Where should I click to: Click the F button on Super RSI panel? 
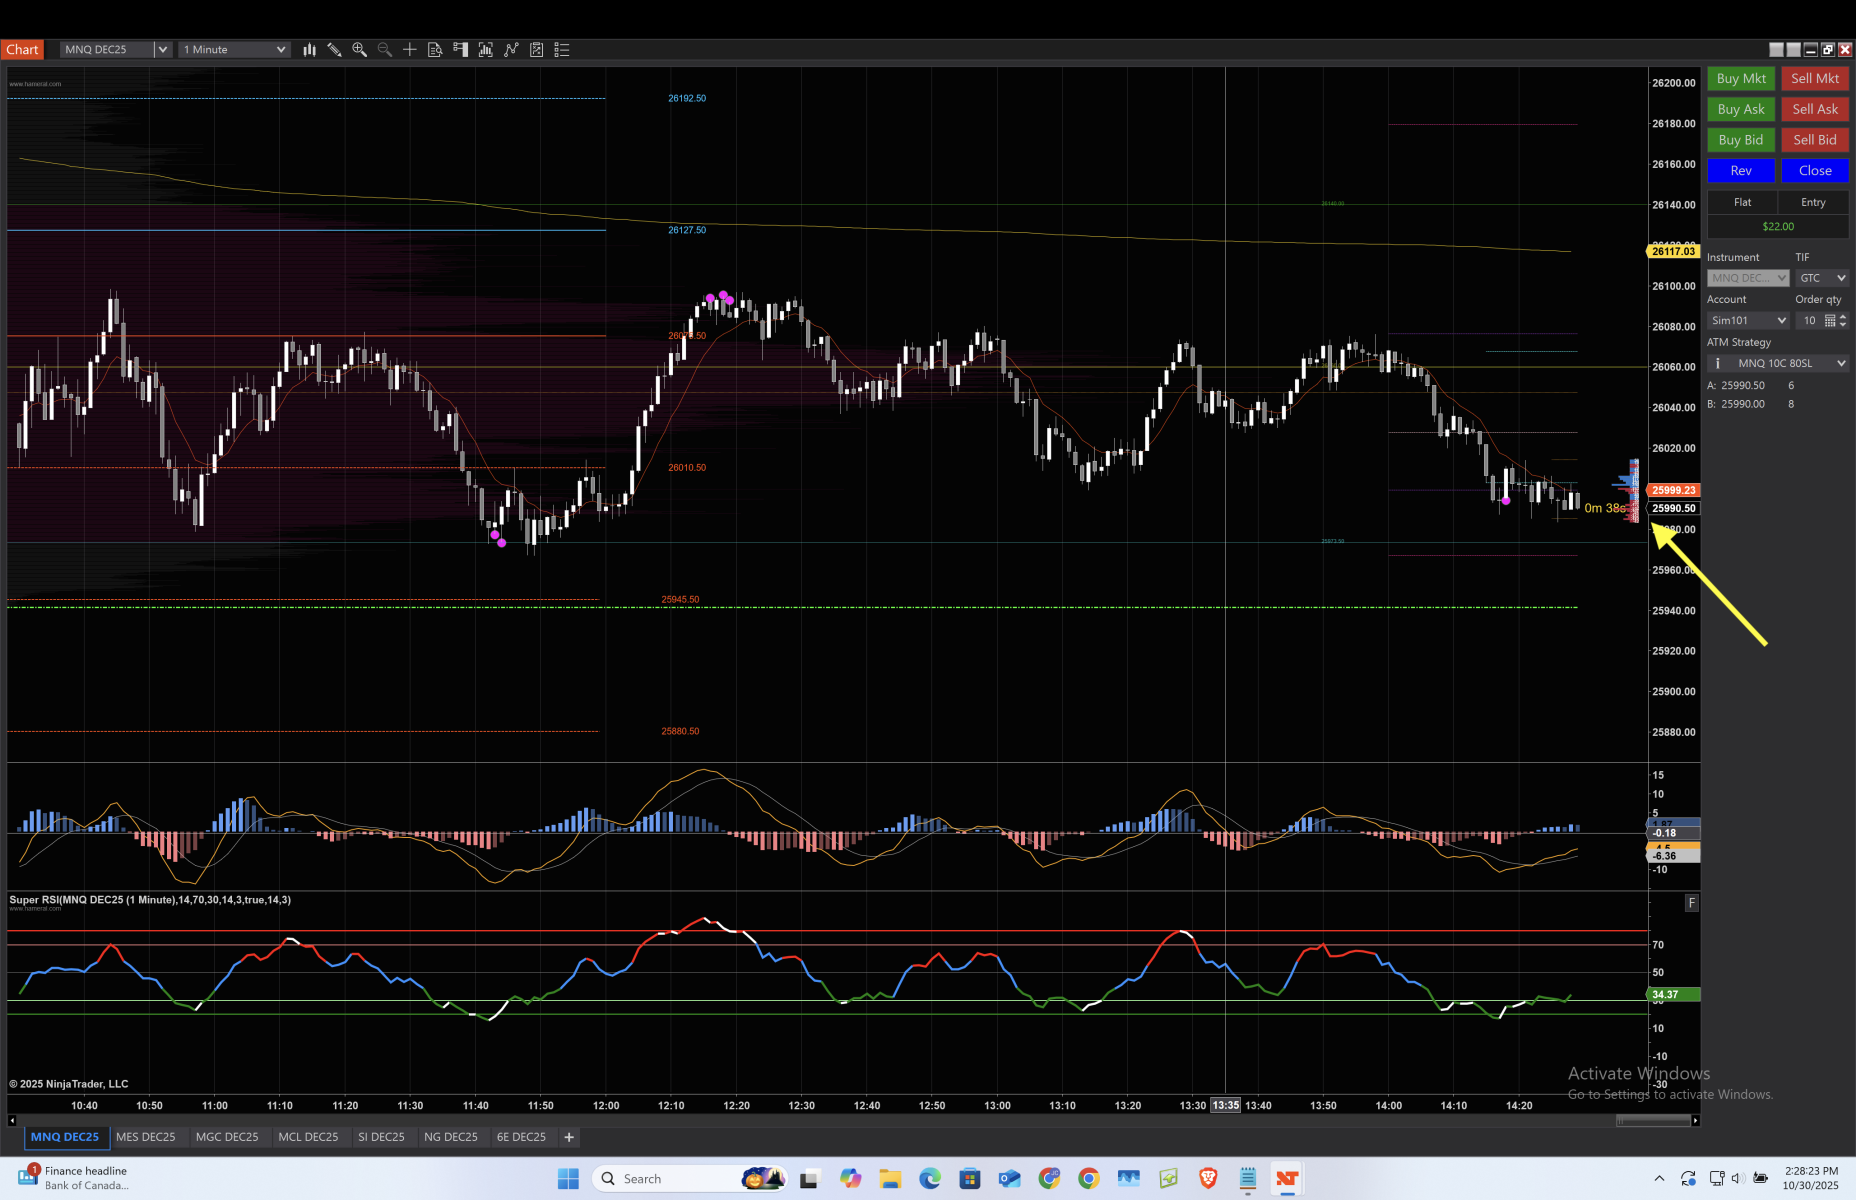pos(1691,903)
